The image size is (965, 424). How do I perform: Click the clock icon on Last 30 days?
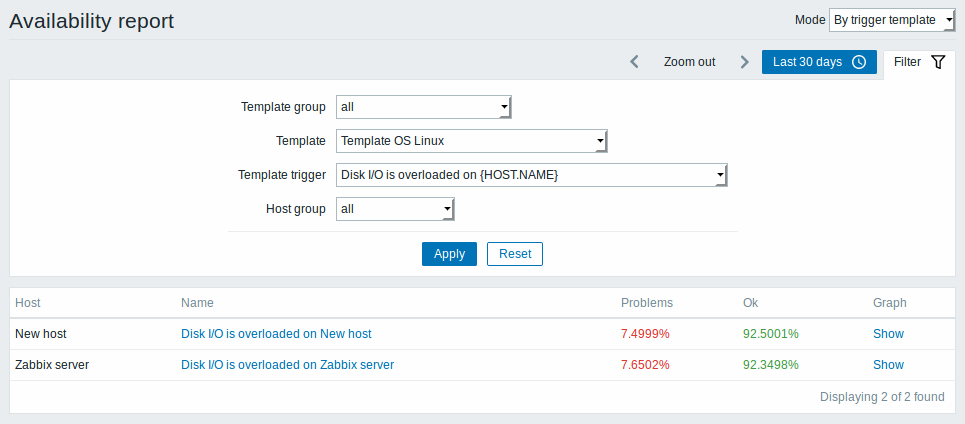point(859,62)
